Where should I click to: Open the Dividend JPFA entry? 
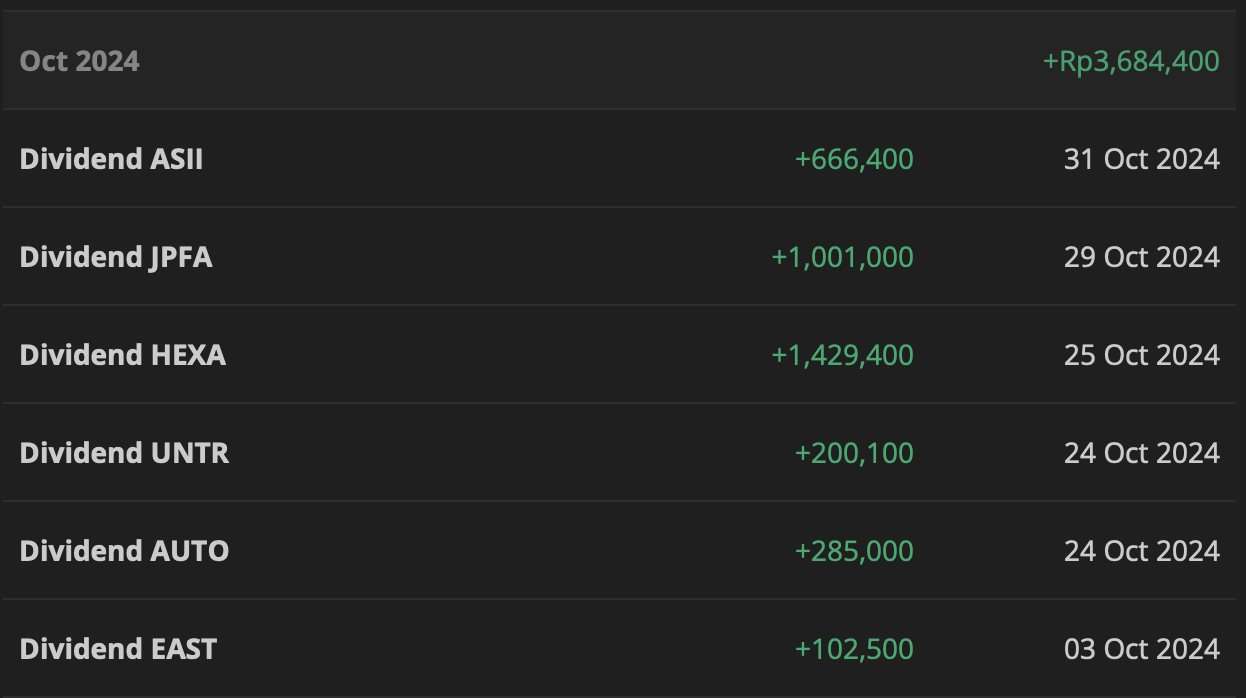point(116,257)
